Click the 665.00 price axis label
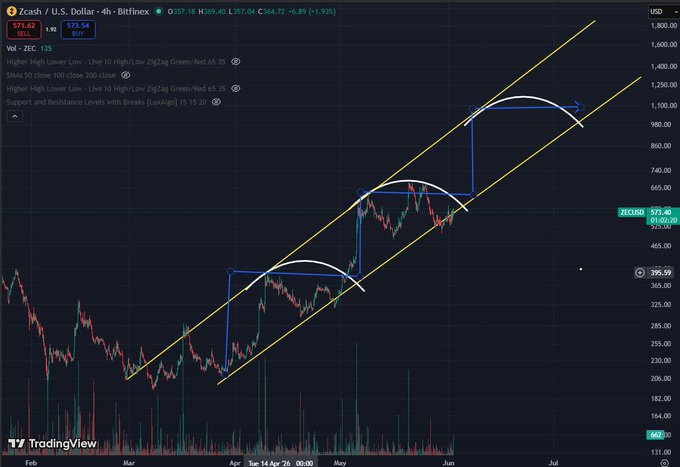The image size is (680, 467). point(661,188)
